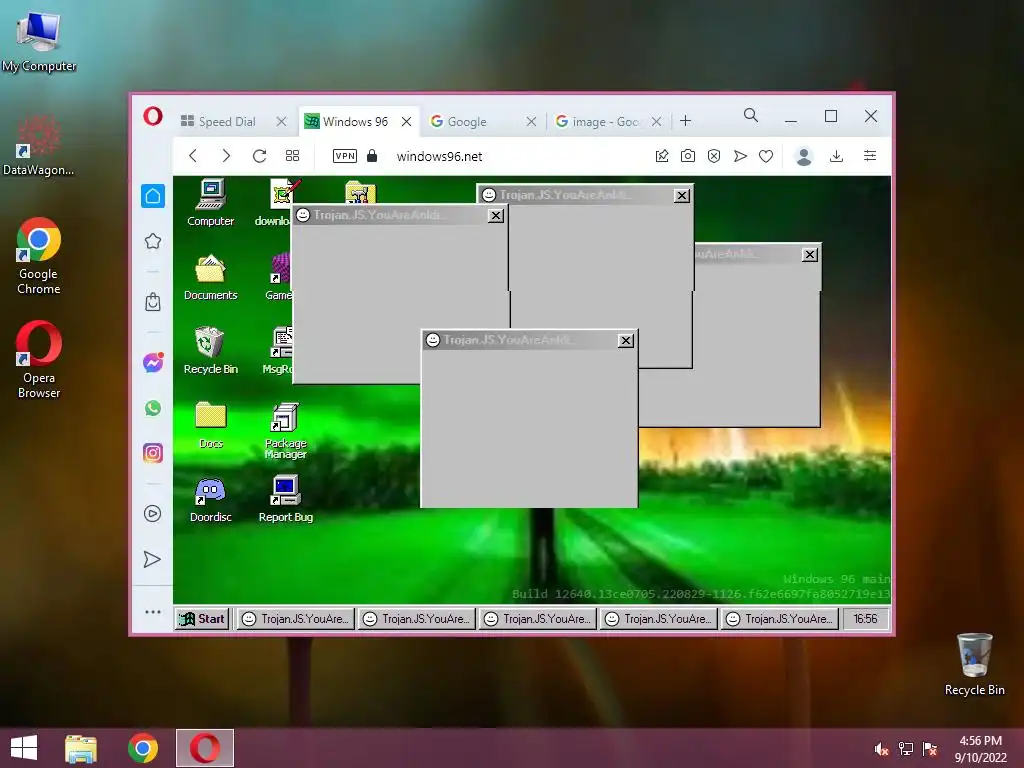
Task: Toggle the VPN badge
Action: coord(345,155)
